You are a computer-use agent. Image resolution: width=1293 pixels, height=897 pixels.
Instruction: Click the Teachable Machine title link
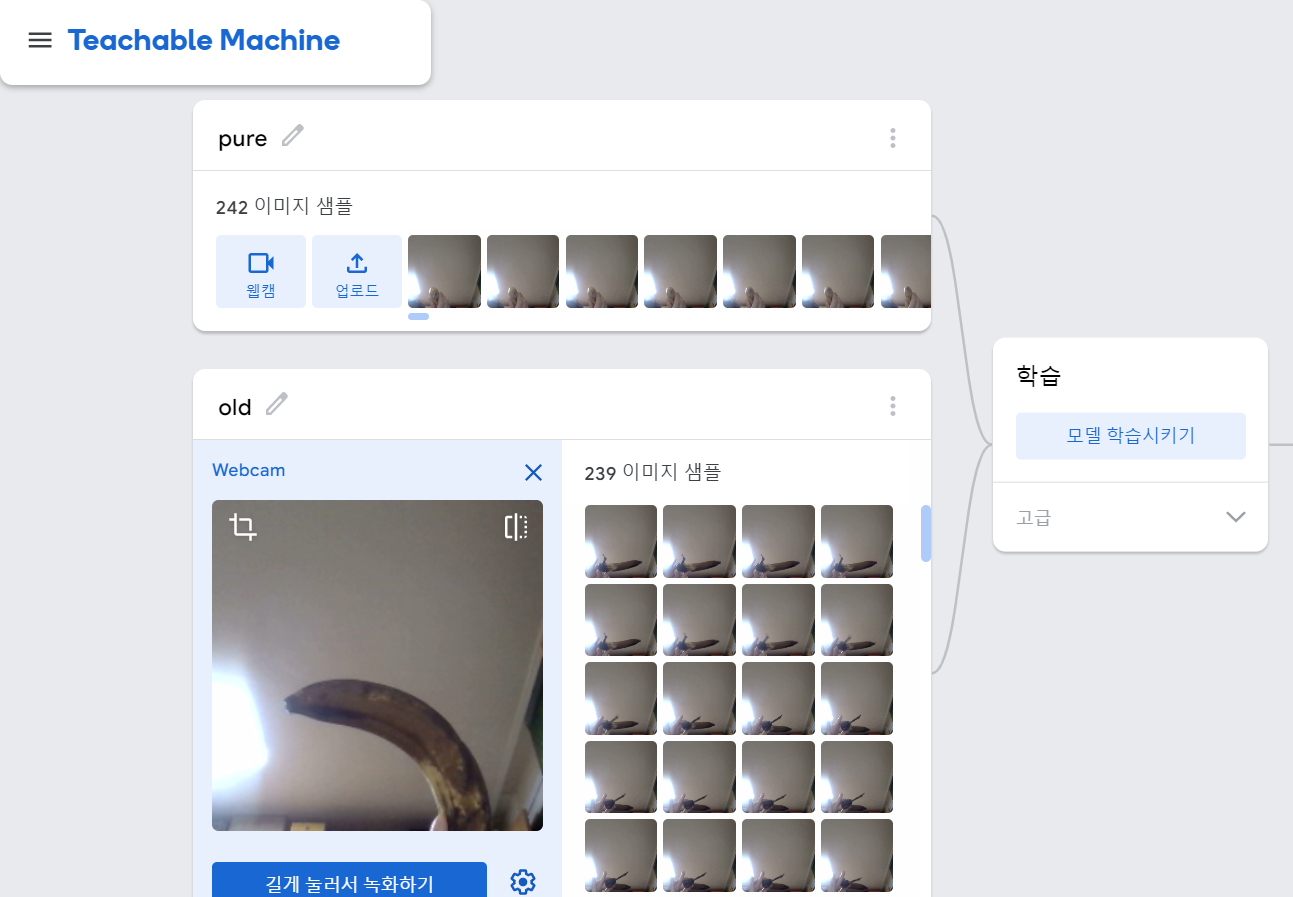[203, 40]
